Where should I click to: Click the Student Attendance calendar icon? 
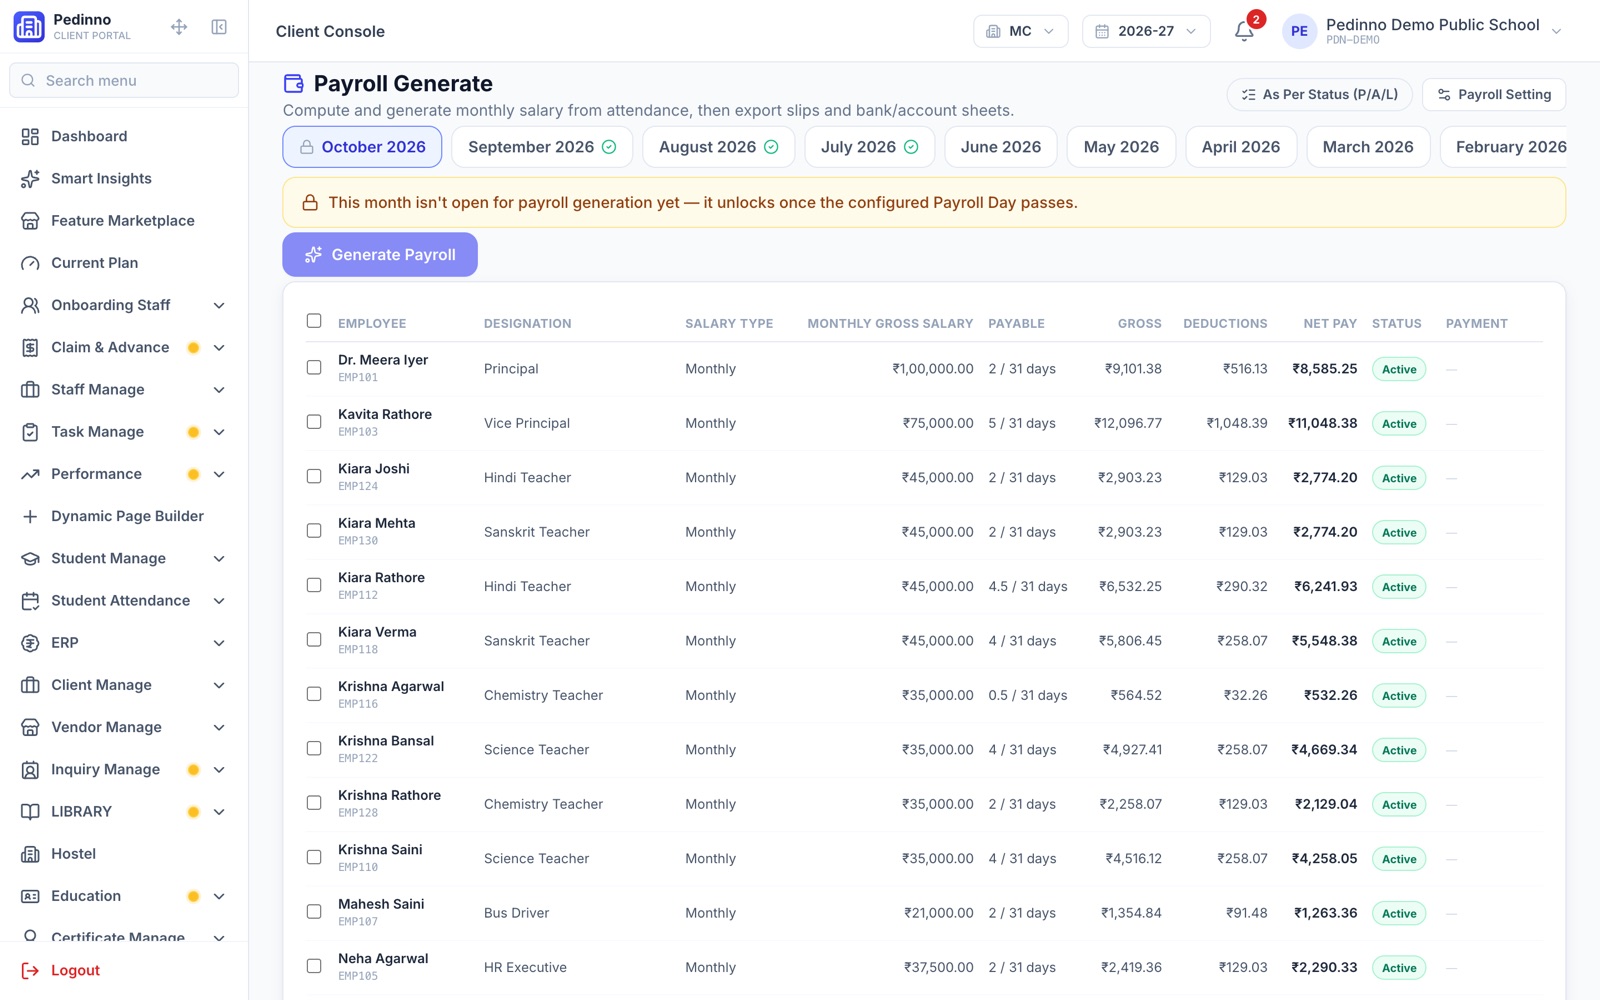coord(30,600)
